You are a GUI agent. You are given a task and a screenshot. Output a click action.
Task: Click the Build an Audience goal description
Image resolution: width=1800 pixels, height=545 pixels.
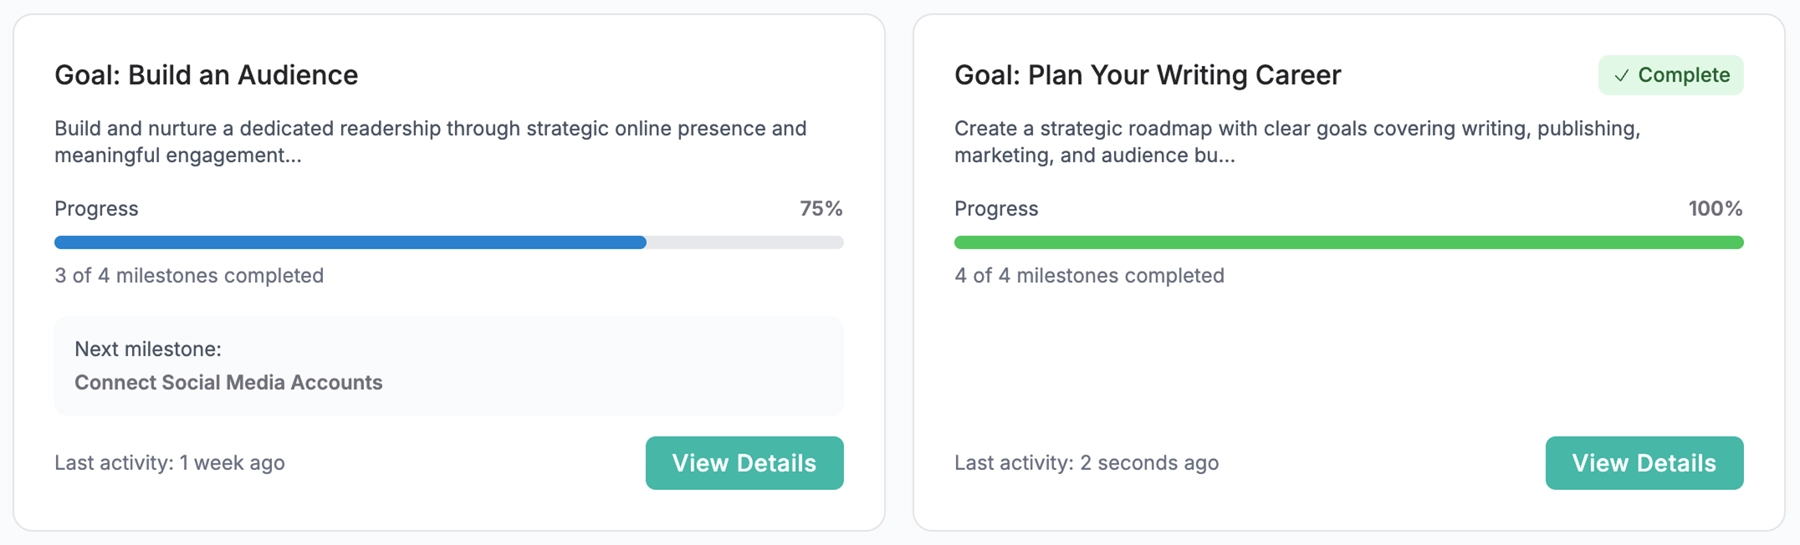pos(430,142)
